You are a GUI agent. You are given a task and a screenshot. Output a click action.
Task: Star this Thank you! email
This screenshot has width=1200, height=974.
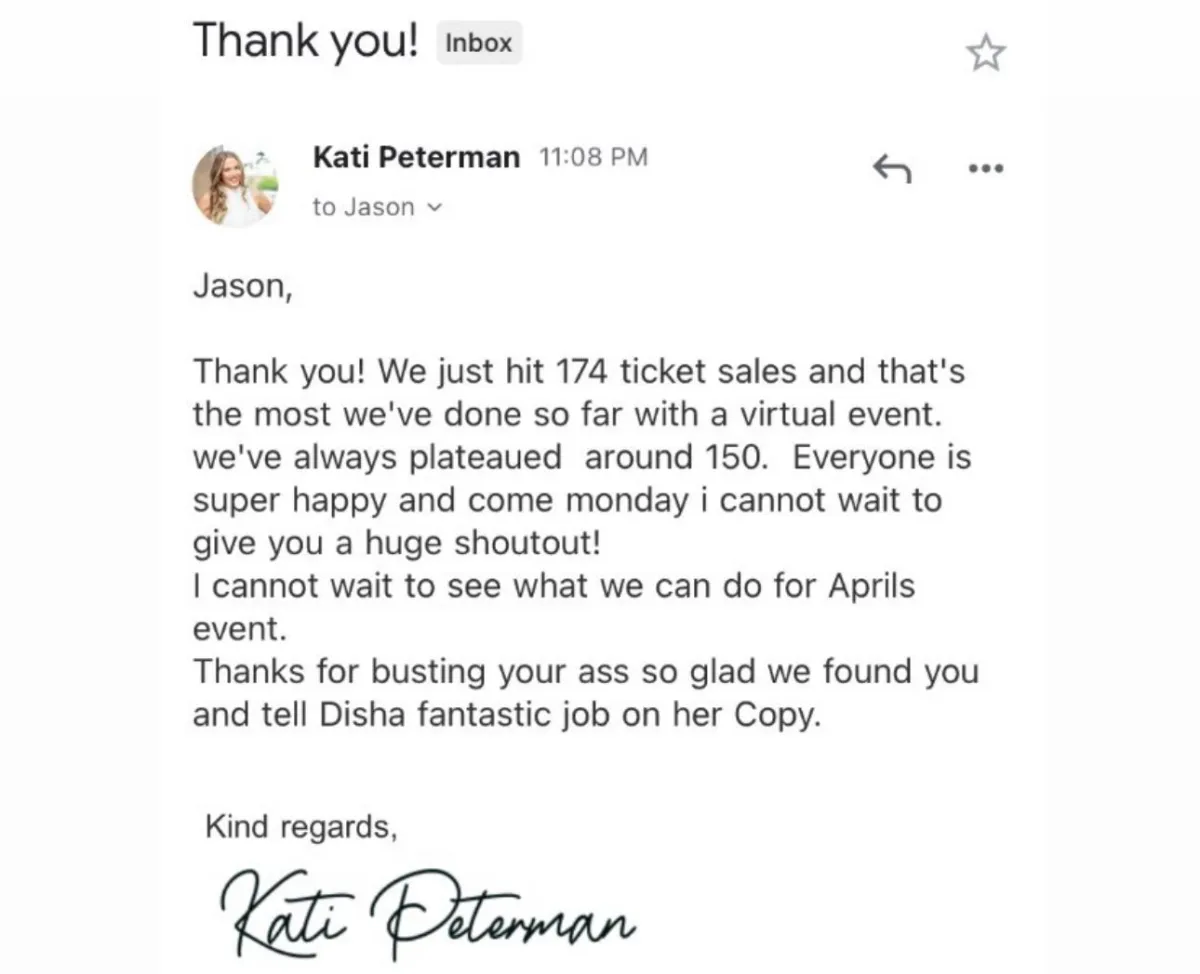[986, 53]
